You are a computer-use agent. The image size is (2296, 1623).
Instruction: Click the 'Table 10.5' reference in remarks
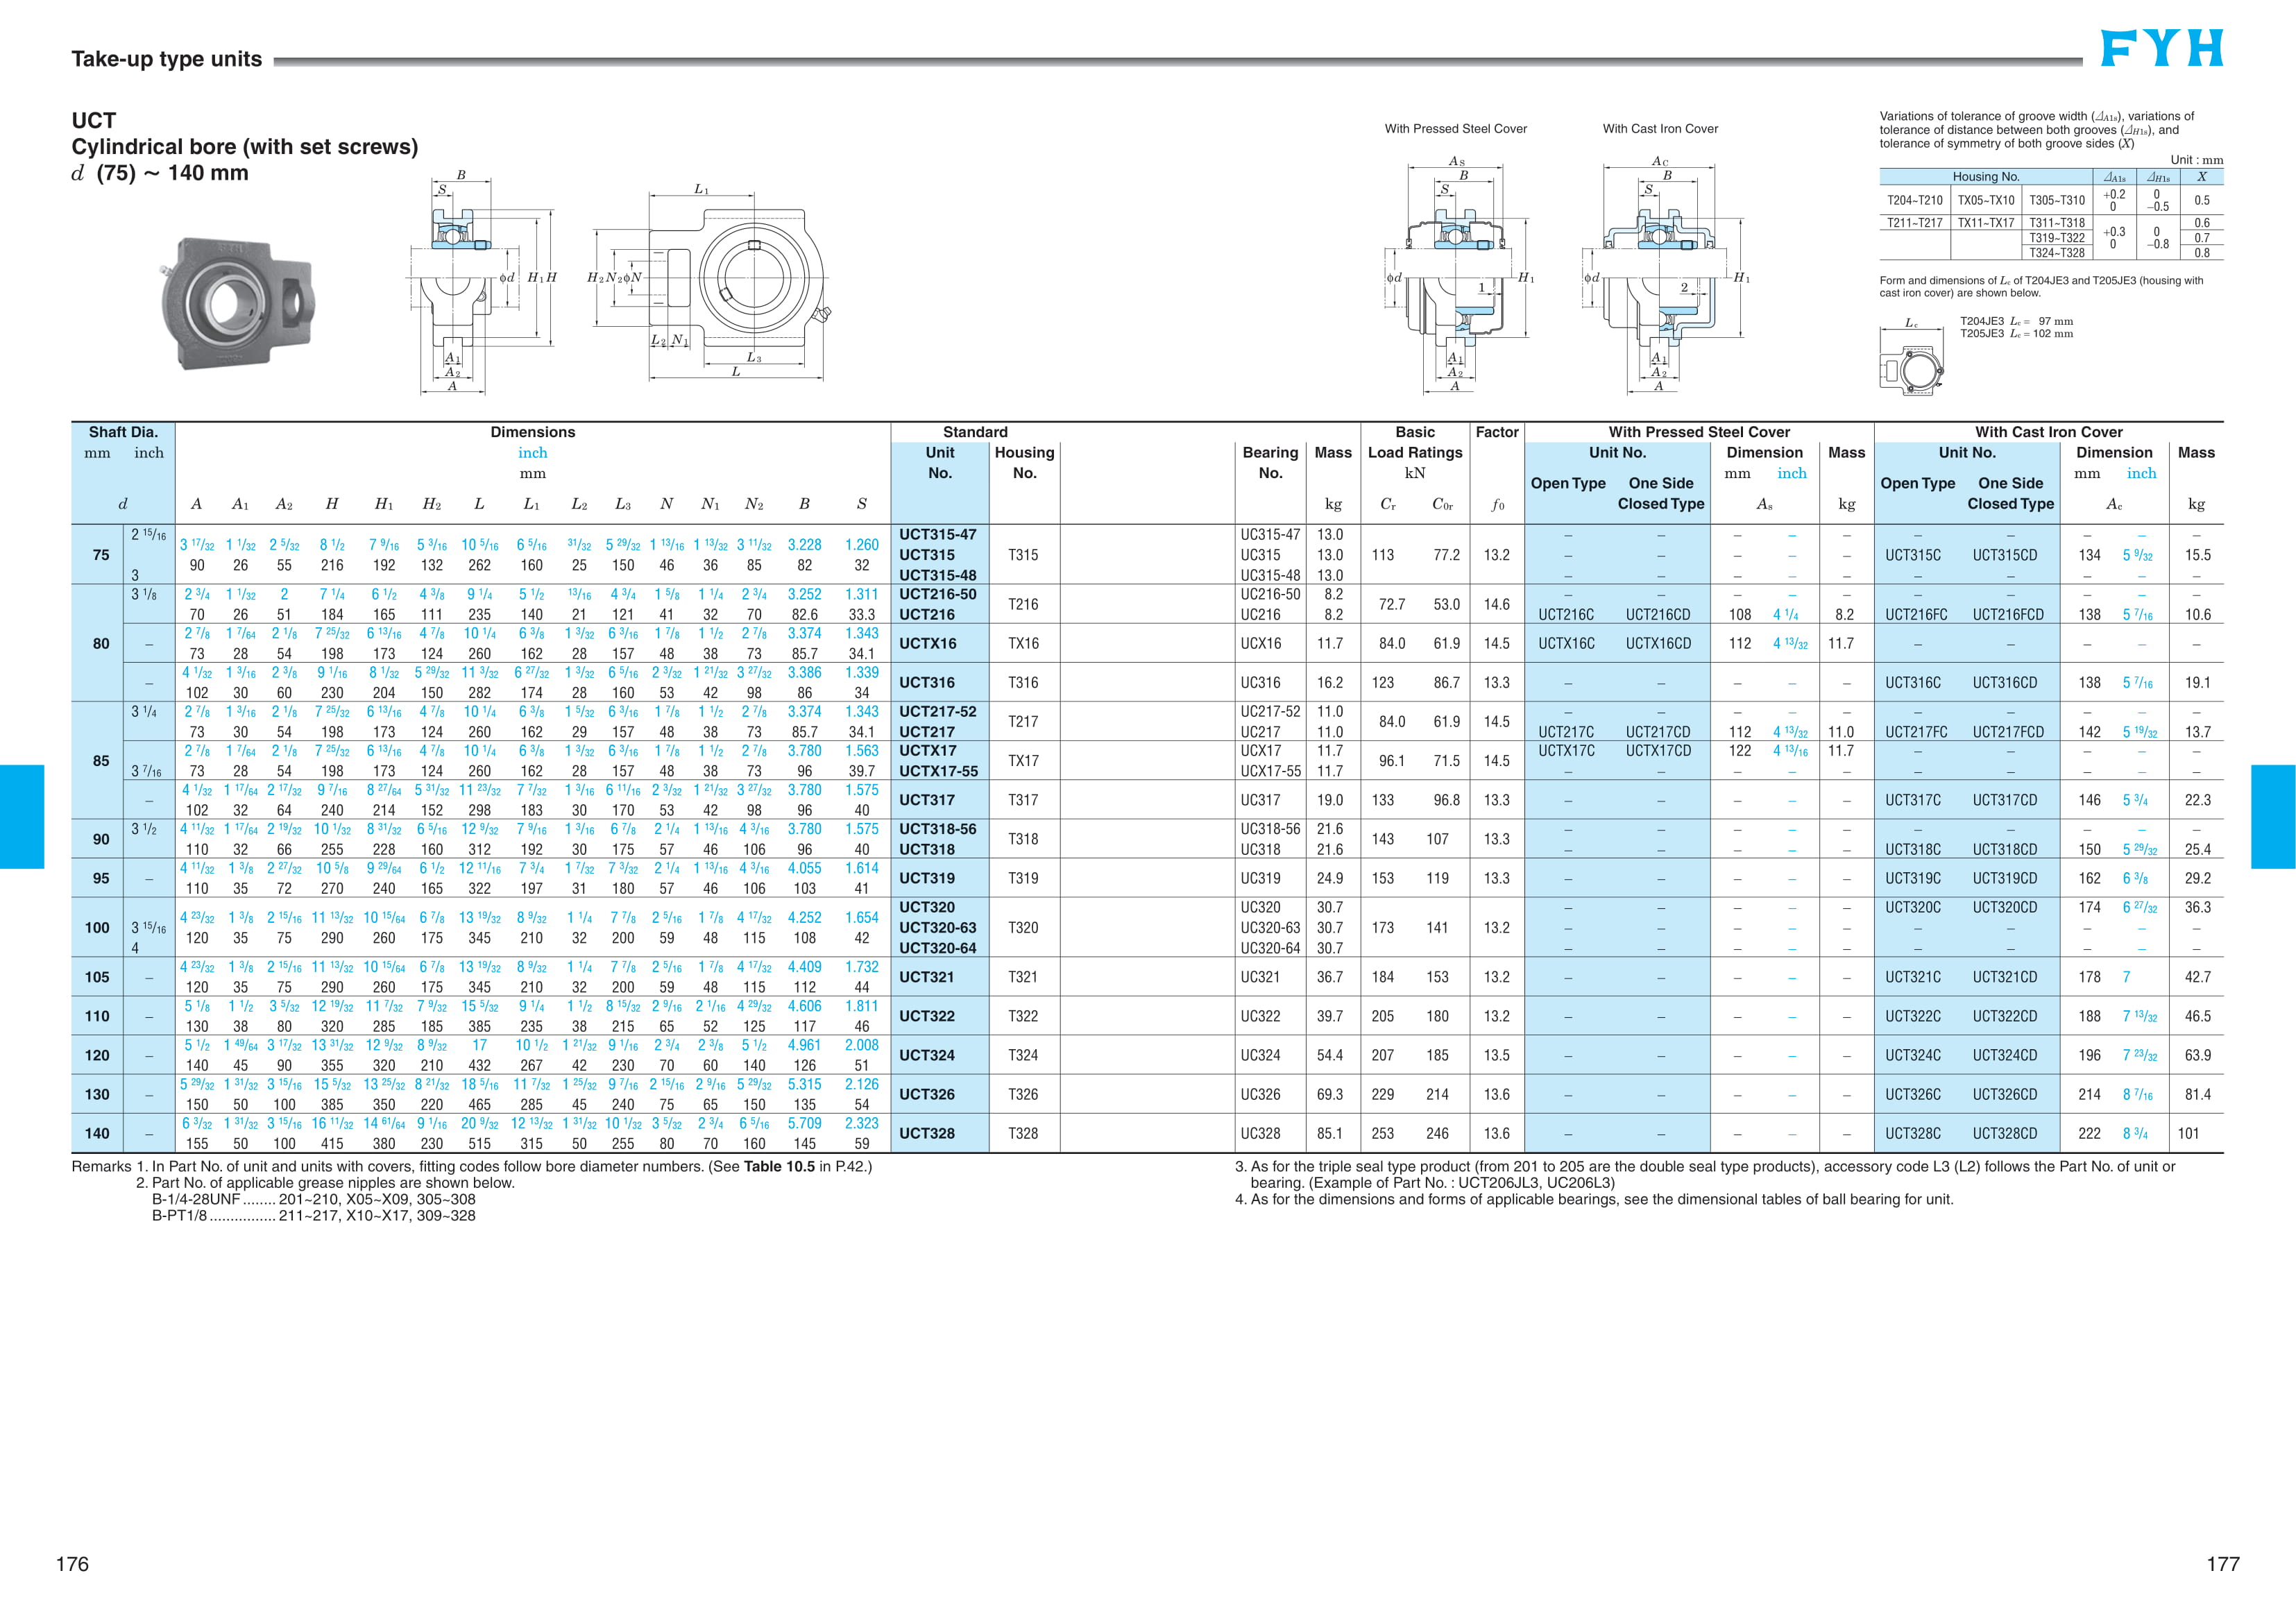(x=779, y=1166)
